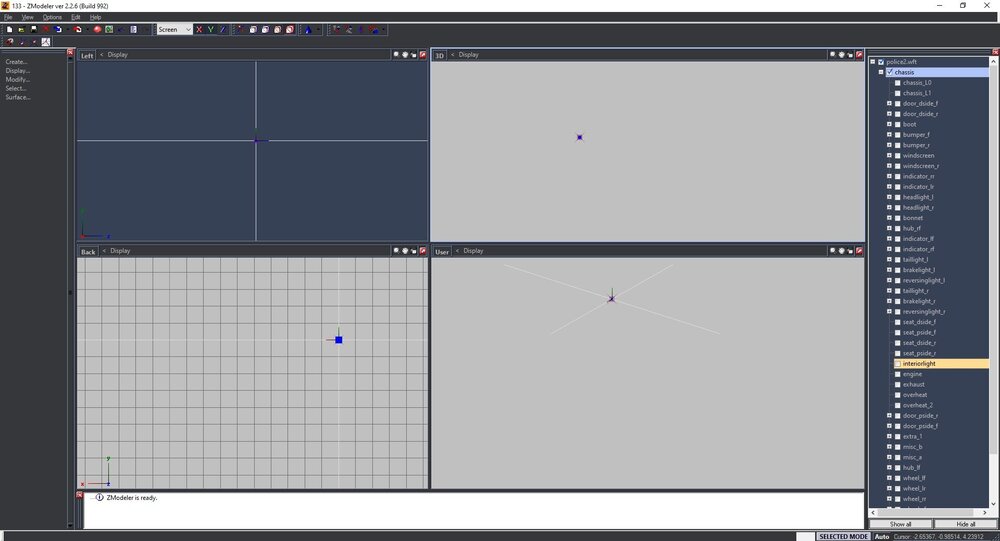Viewport: 1000px width, 541px height.
Task: Click the Open file toolbar icon
Action: [x=22, y=29]
